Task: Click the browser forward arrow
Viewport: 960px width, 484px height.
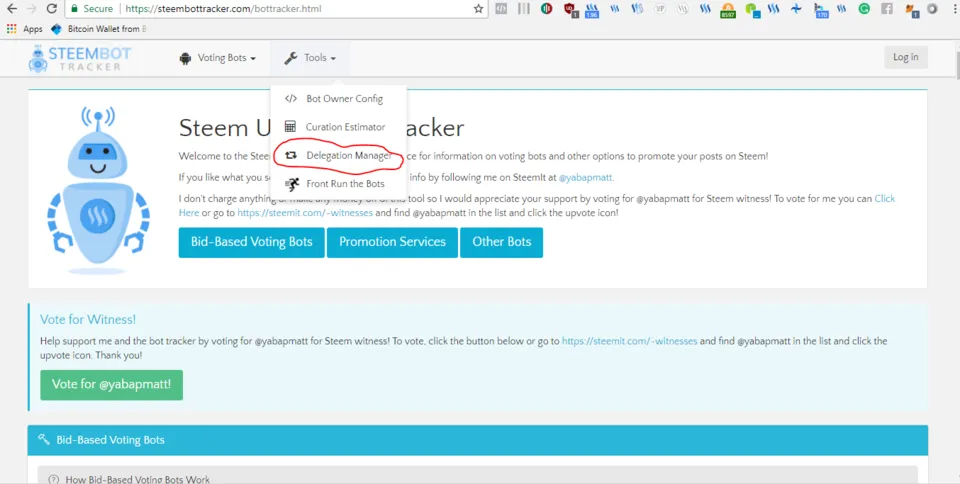Action: [x=32, y=9]
